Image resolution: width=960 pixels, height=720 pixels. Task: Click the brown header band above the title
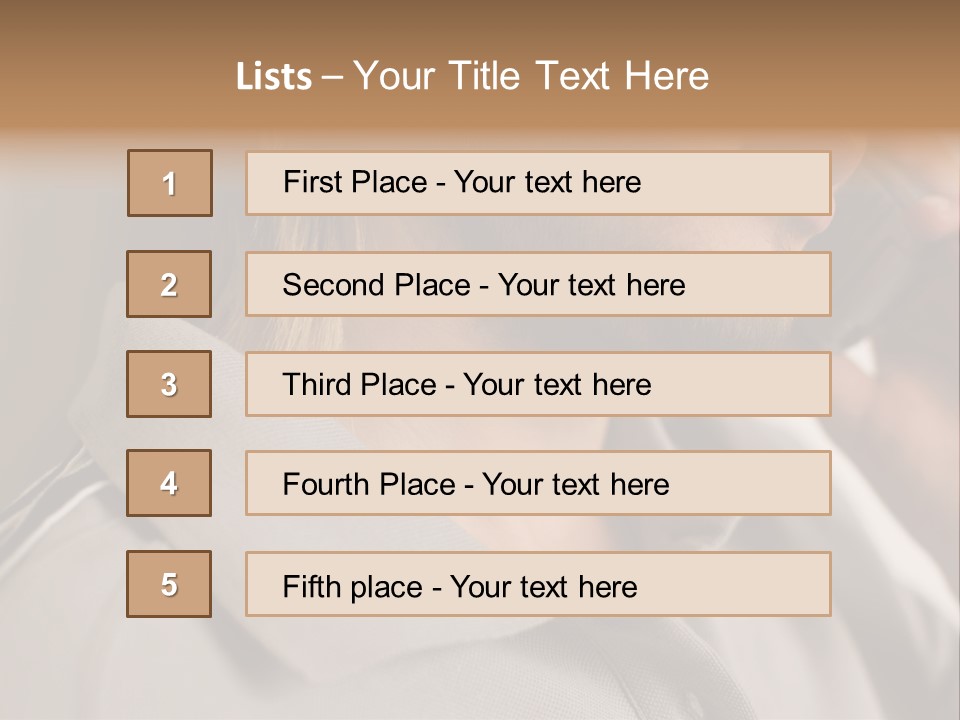click(x=480, y=22)
